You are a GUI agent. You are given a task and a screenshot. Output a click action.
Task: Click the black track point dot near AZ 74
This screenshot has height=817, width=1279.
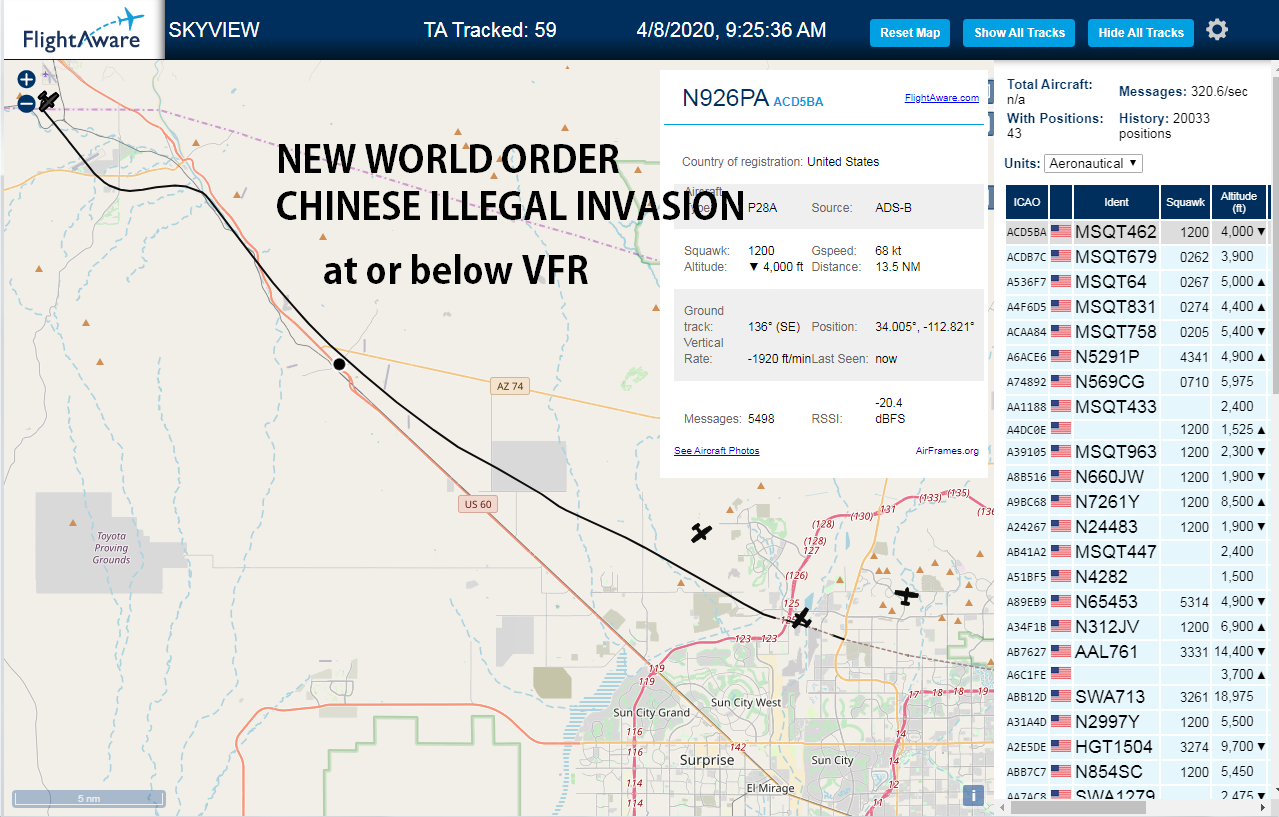click(x=339, y=364)
